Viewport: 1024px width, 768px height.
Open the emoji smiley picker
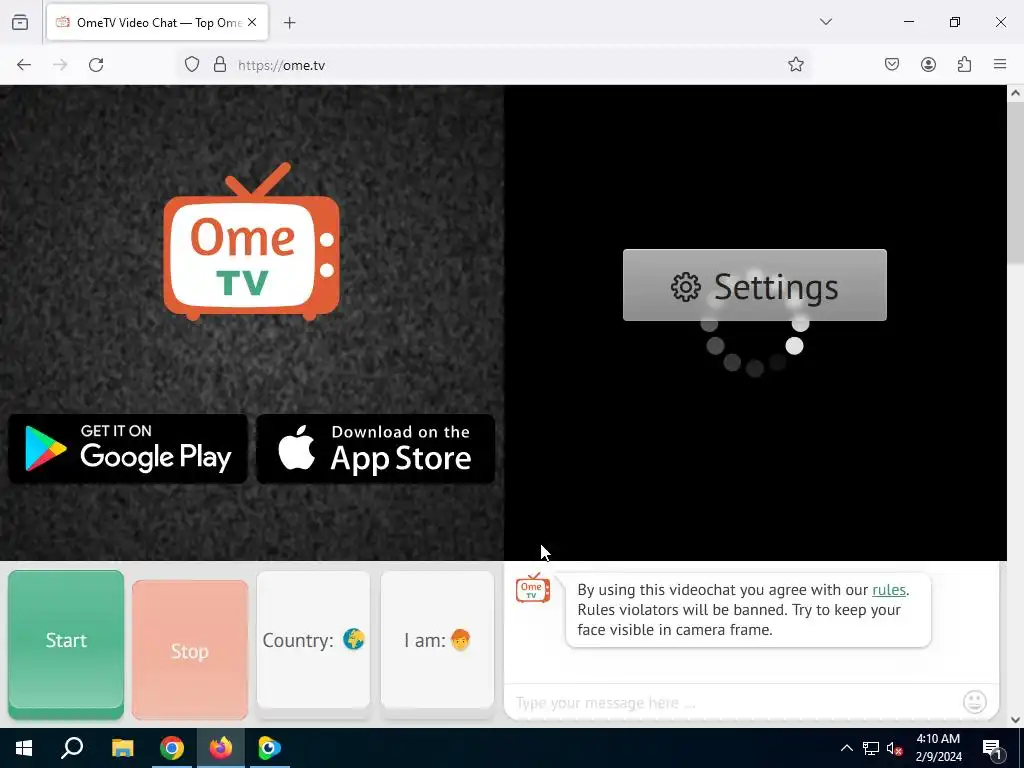975,702
